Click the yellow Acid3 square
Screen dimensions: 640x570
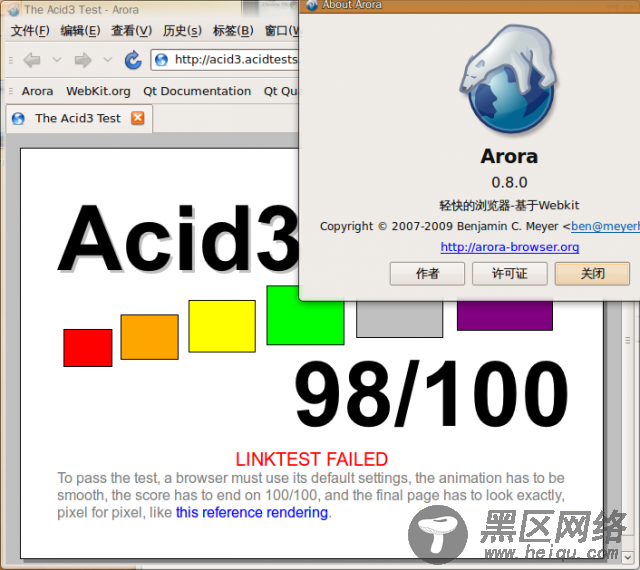(222, 326)
